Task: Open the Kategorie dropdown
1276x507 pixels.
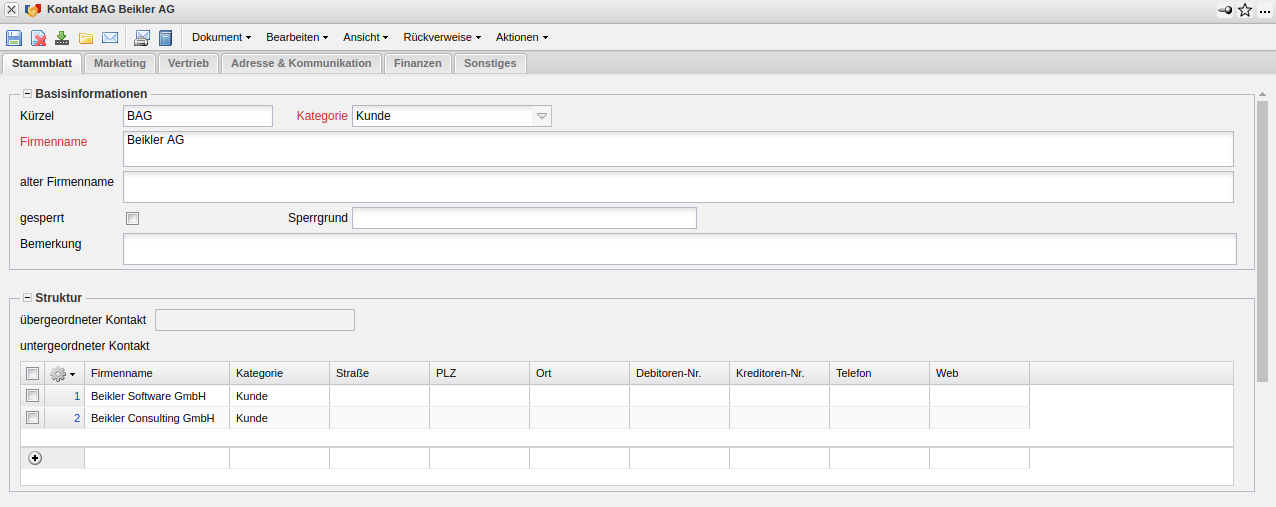Action: [542, 116]
